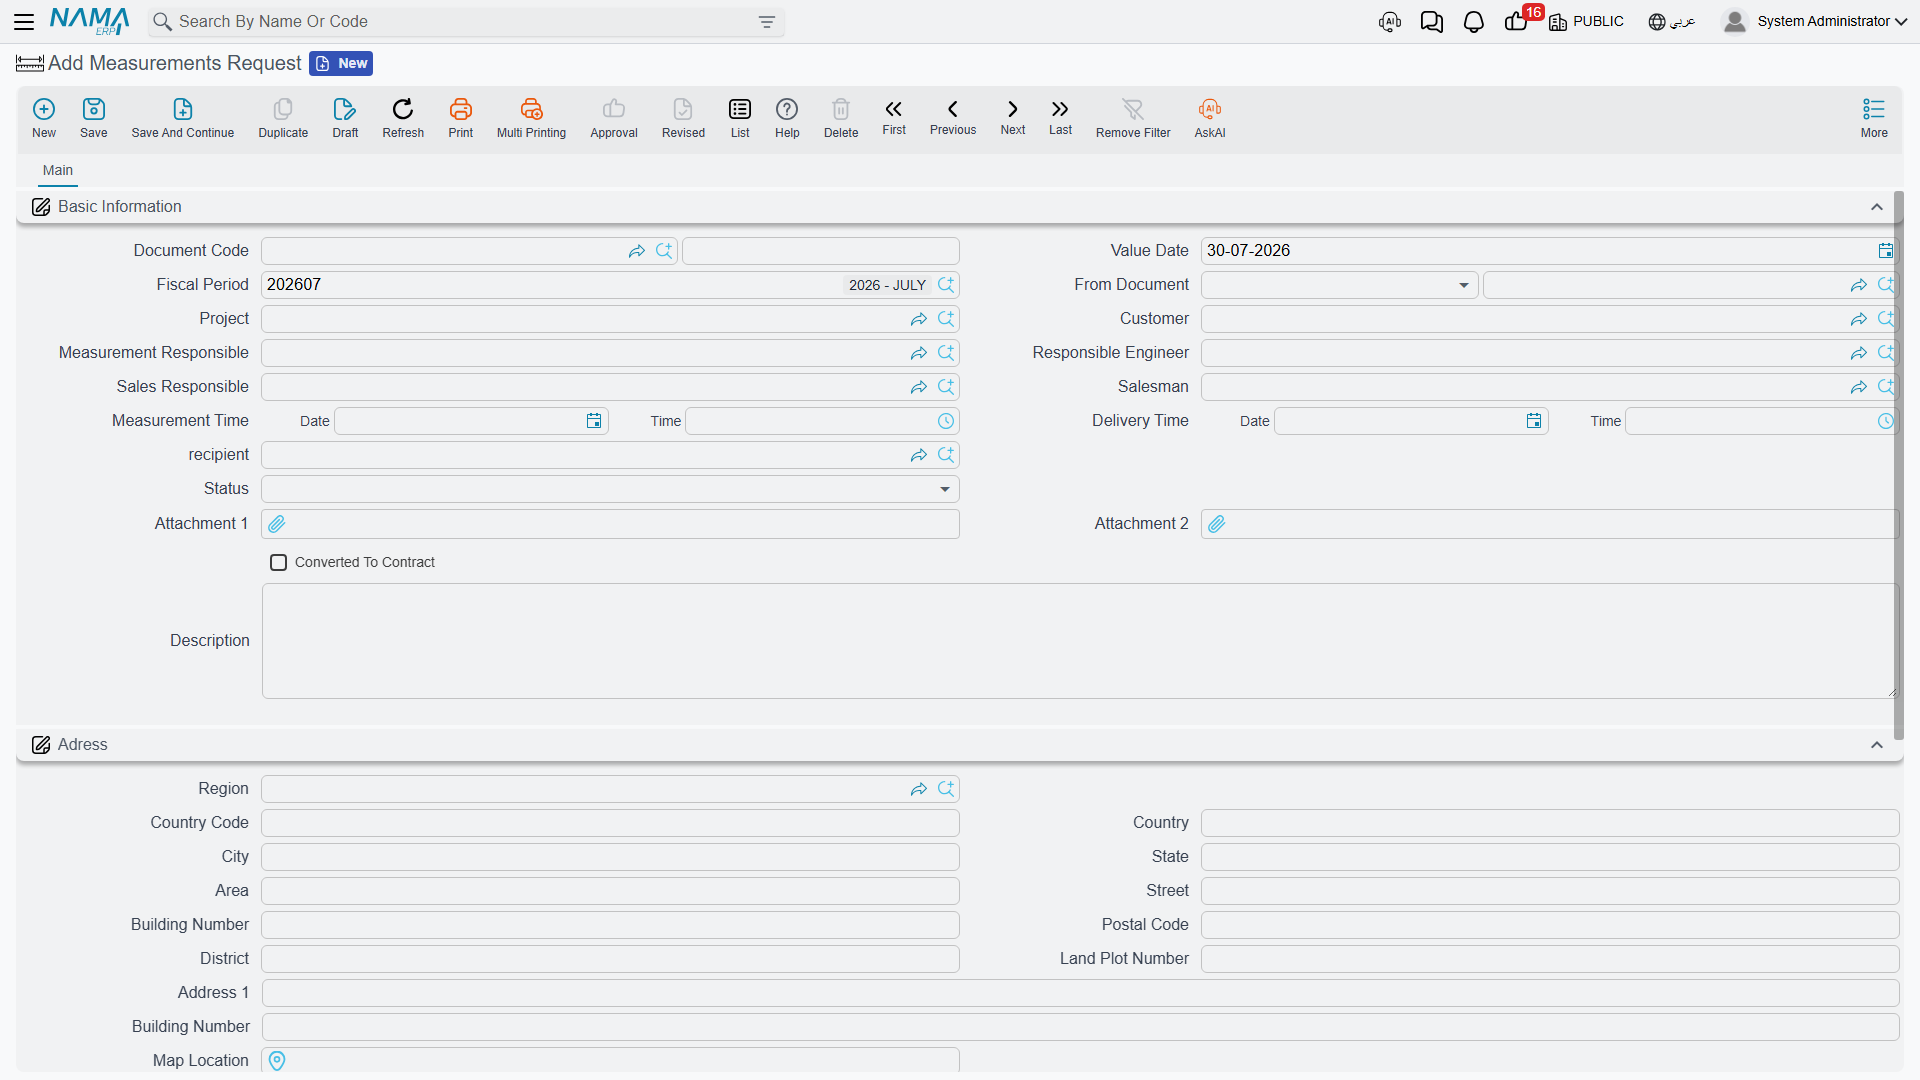Search Fiscal Period lookup icon
This screenshot has width=1920, height=1080.
[x=946, y=285]
